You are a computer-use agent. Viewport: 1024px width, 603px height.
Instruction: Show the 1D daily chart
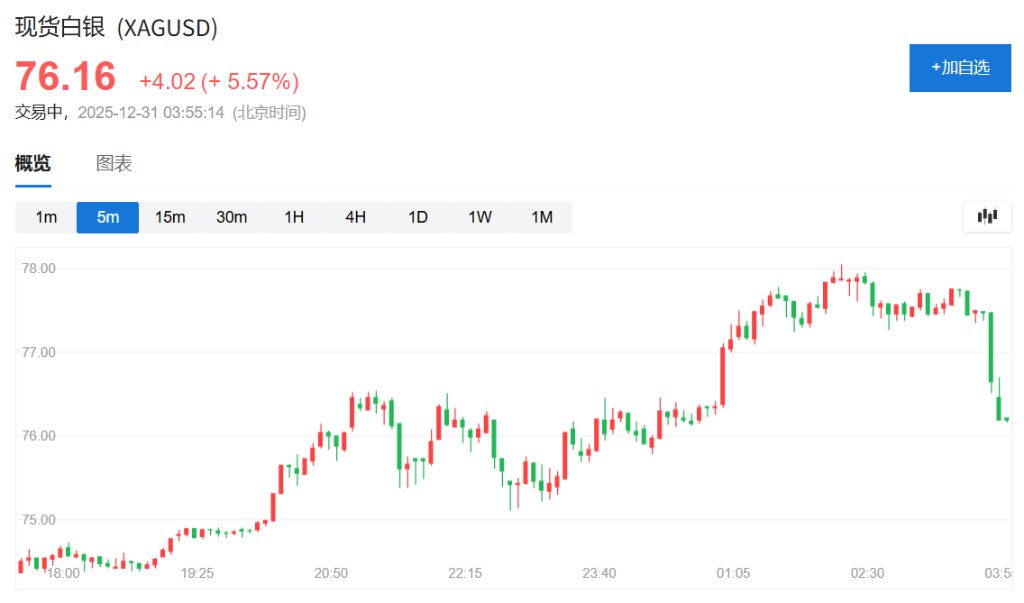[418, 217]
